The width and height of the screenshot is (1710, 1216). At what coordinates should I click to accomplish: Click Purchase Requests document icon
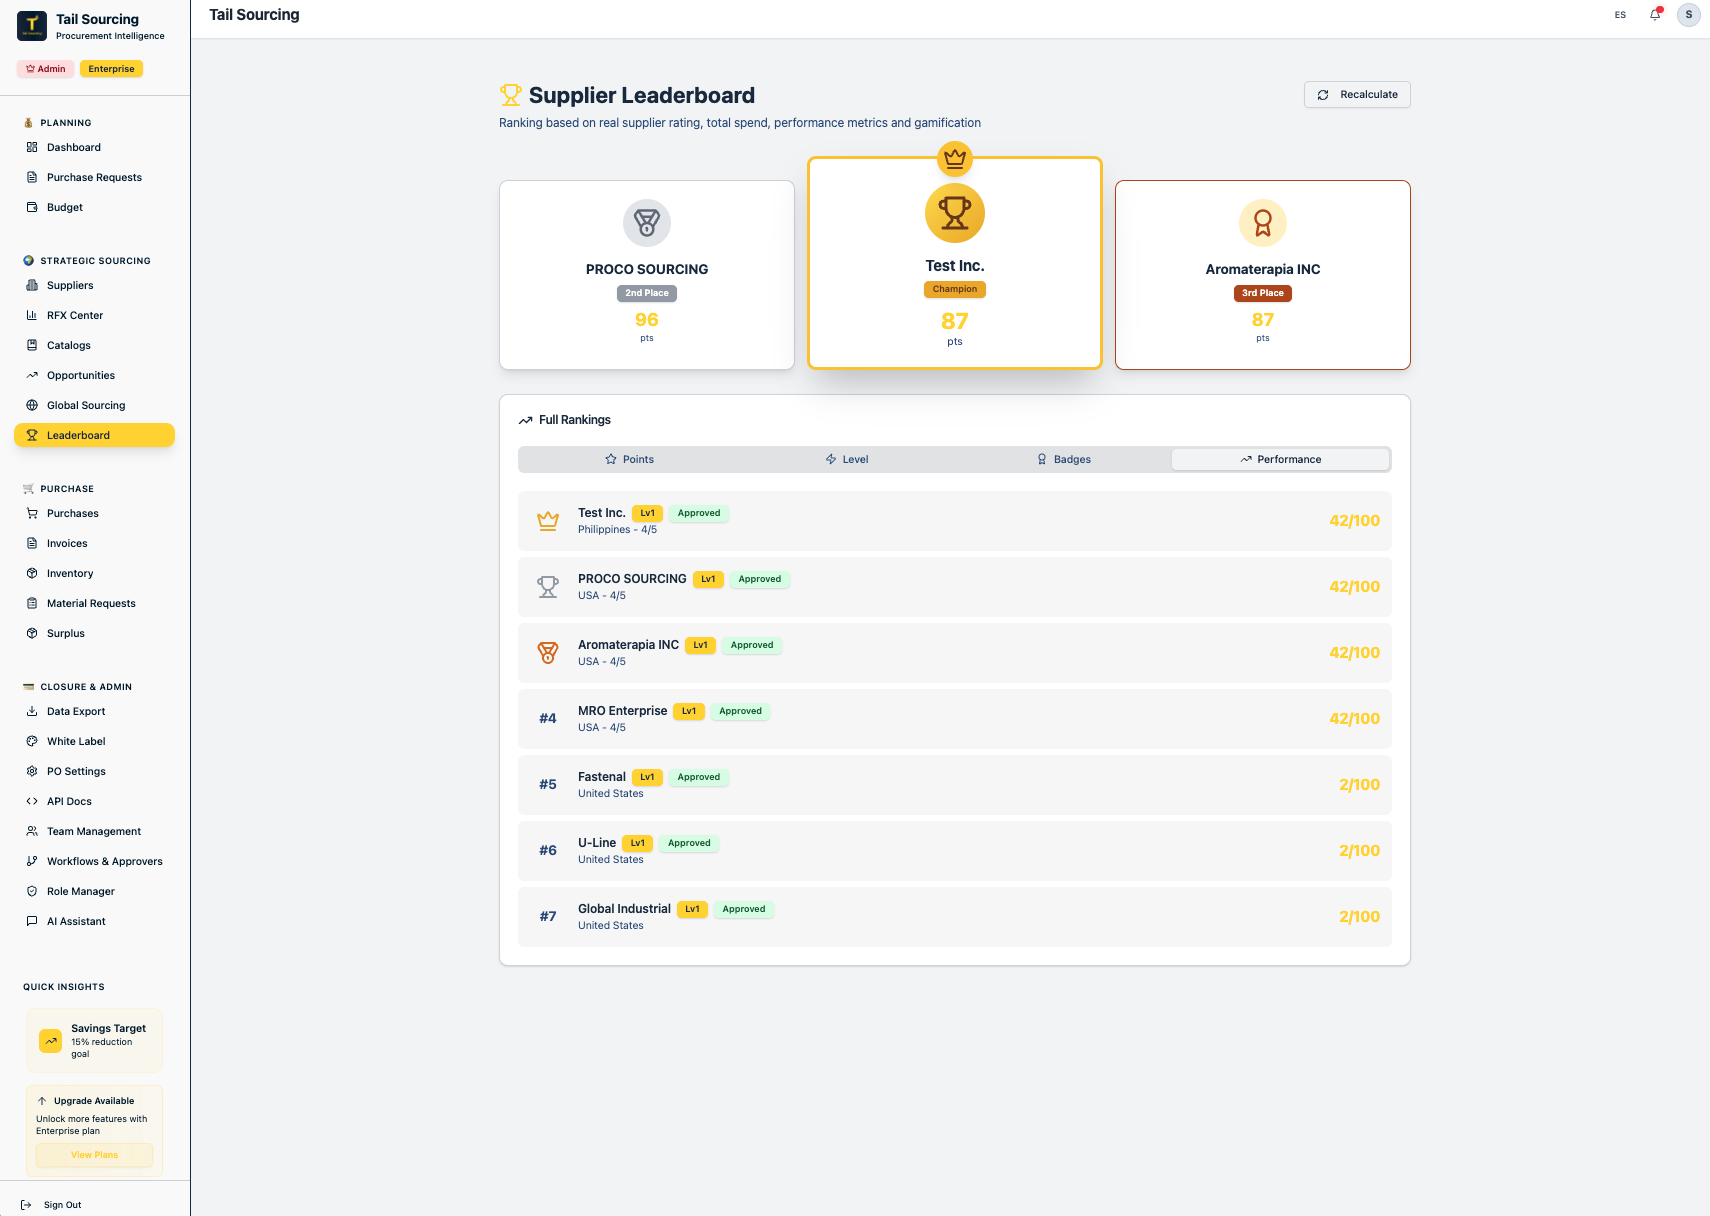(x=32, y=177)
